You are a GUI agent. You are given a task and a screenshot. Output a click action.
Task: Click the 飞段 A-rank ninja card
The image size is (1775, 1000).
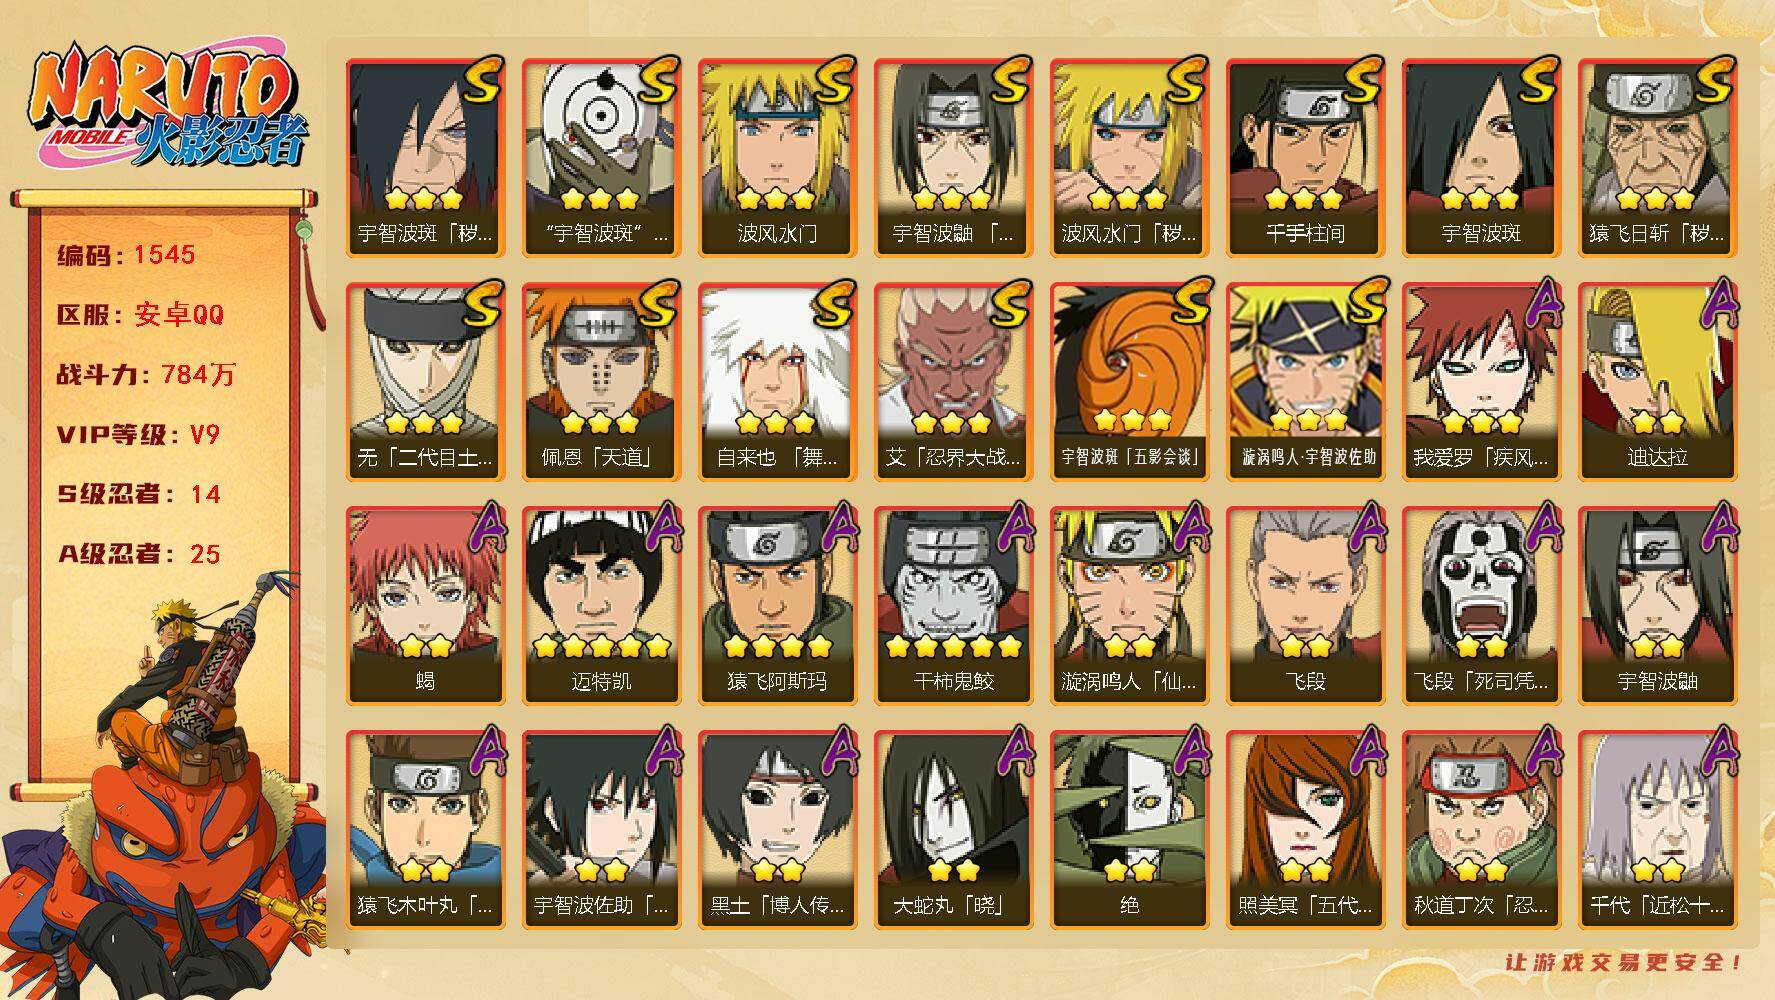pos(1305,605)
